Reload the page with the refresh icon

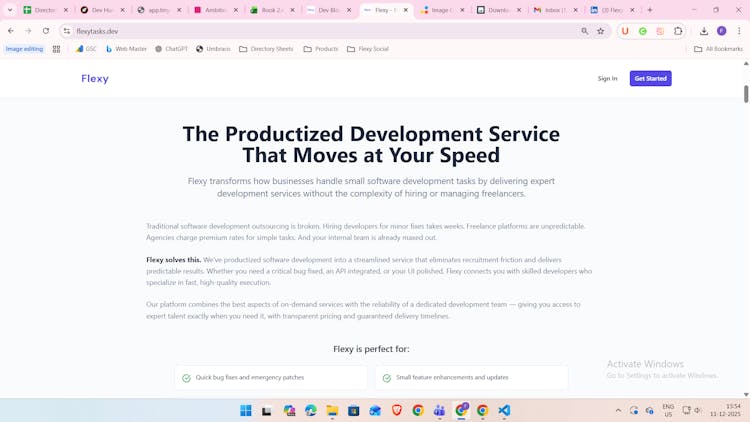(46, 31)
